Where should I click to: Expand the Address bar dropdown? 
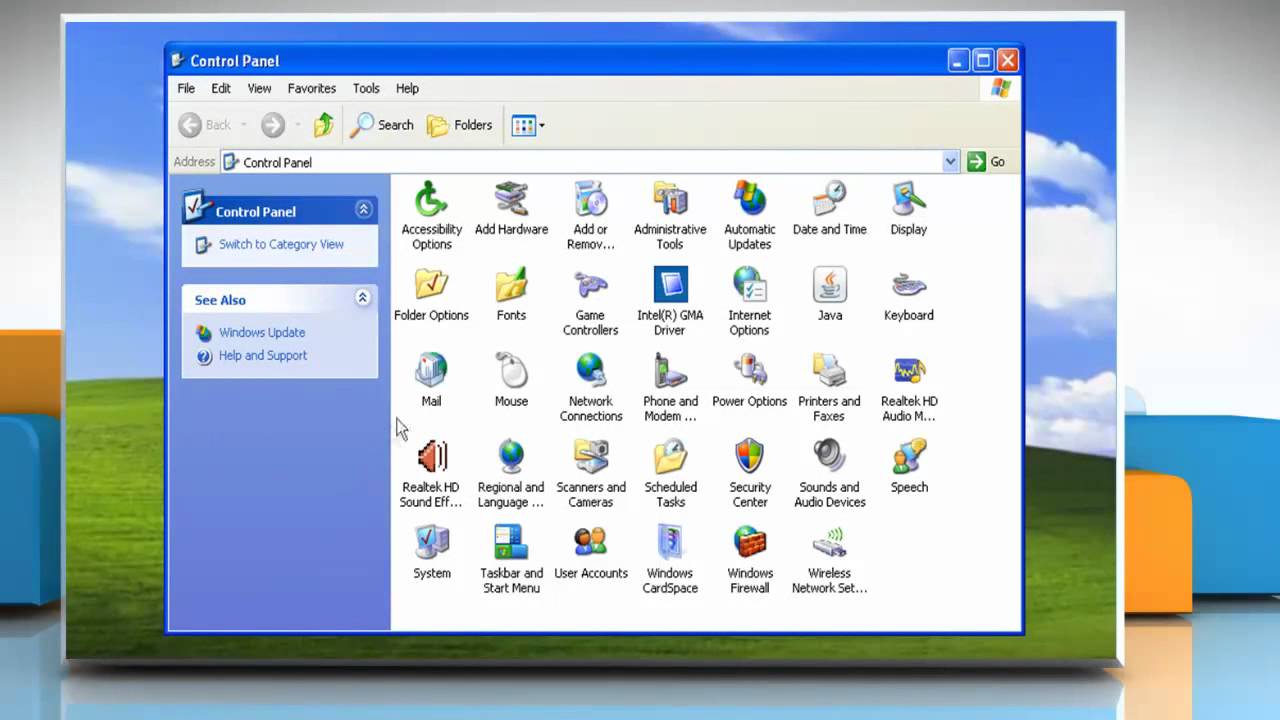pos(950,161)
